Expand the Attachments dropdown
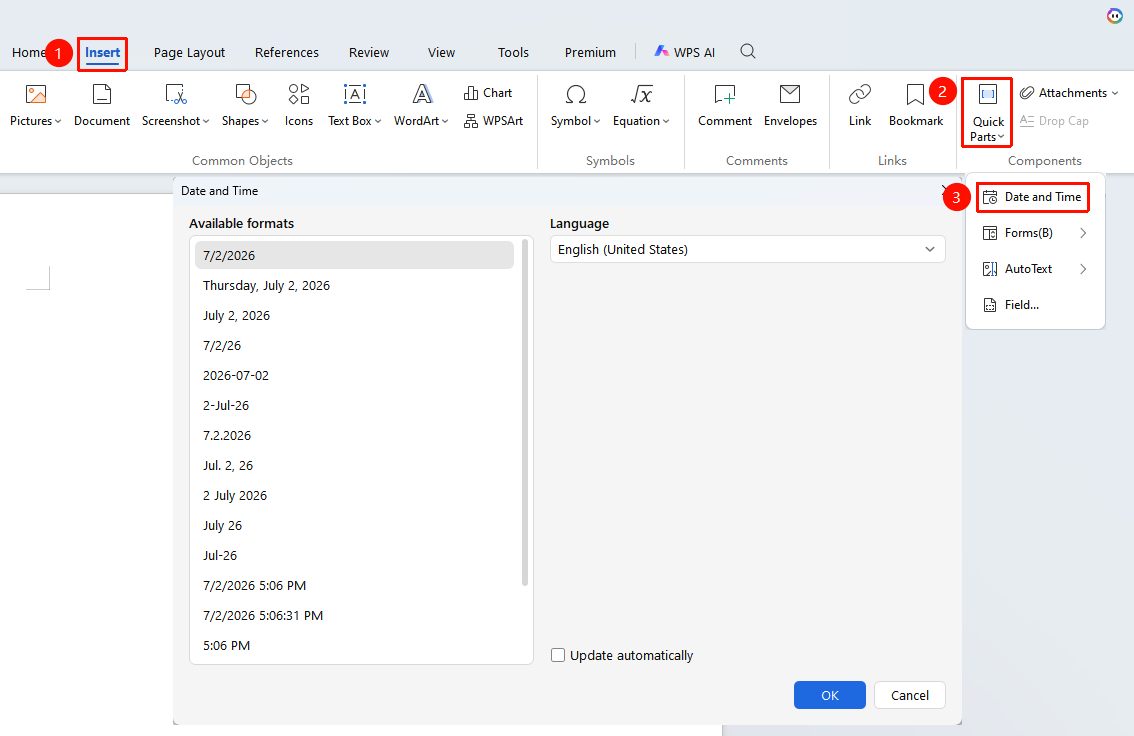Viewport: 1134px width, 736px height. (x=1069, y=93)
